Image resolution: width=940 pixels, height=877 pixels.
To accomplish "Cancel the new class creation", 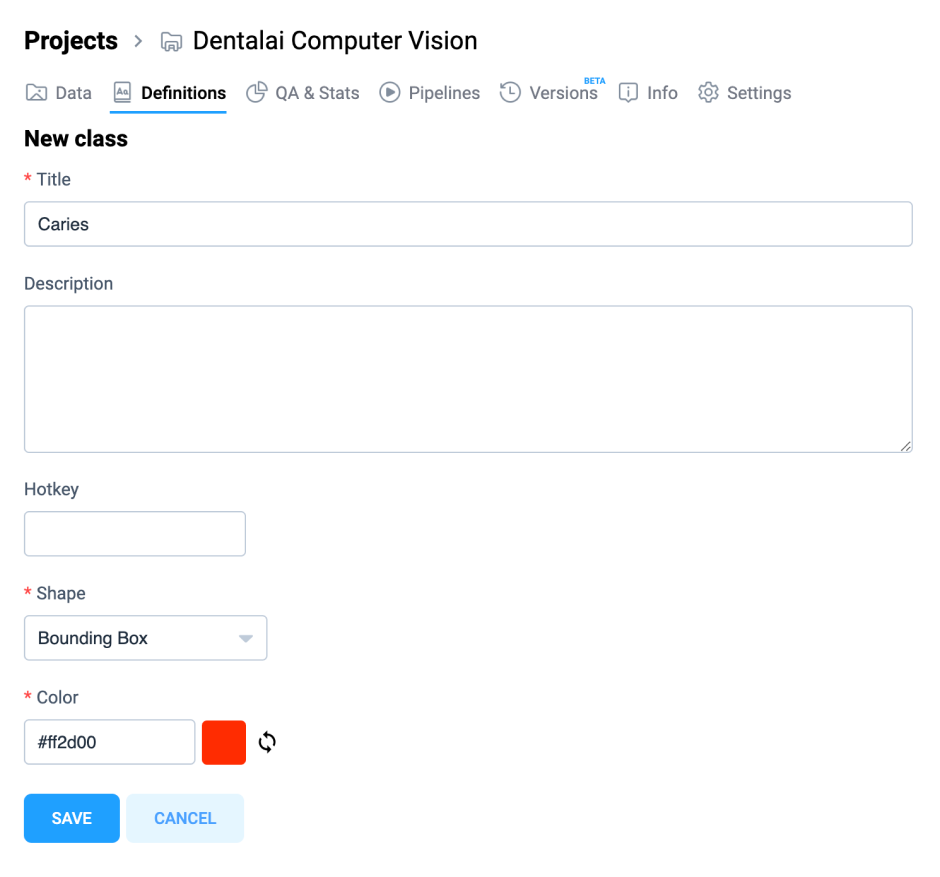I will (185, 818).
